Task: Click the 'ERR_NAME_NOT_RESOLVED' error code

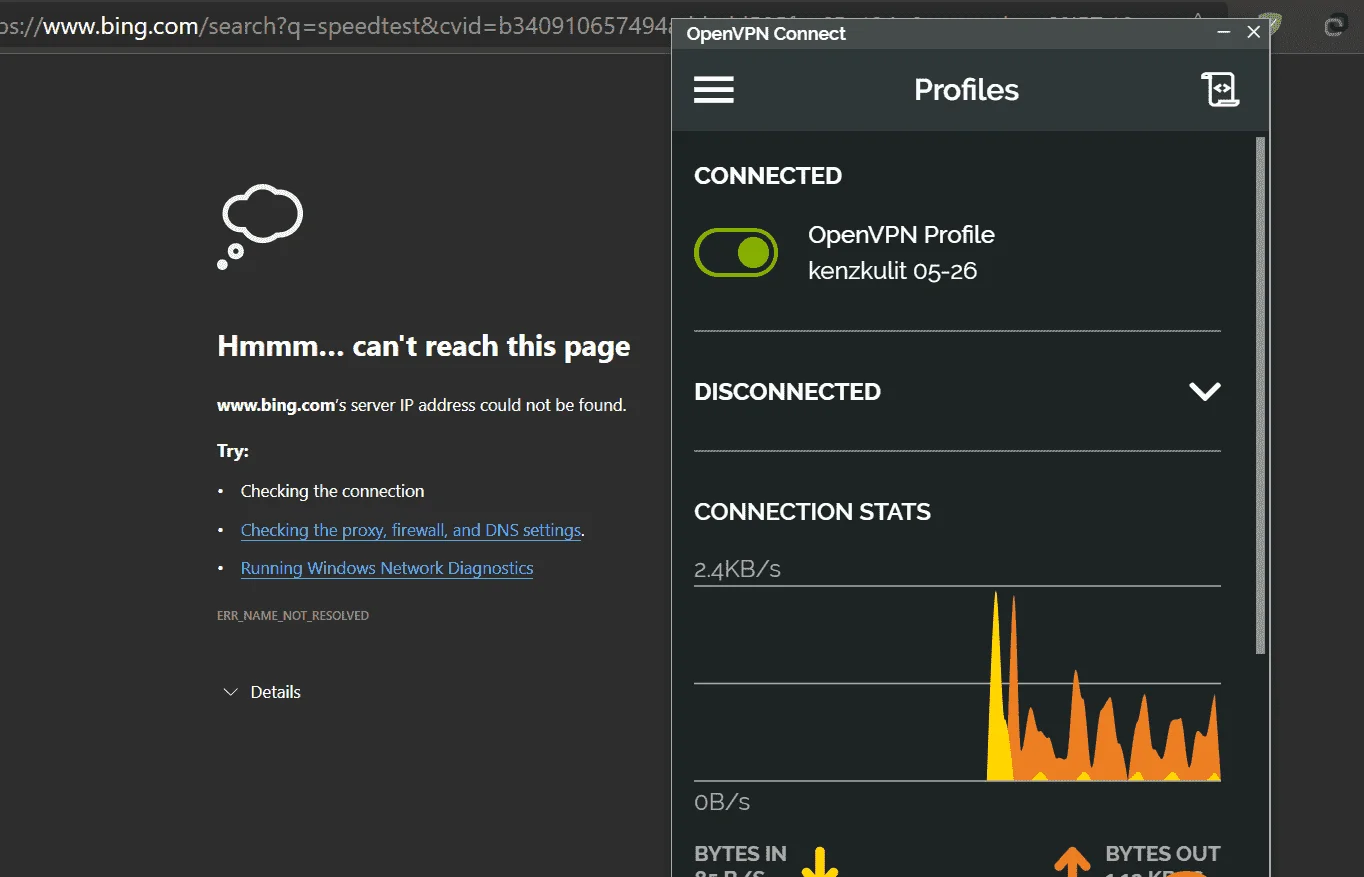Action: coord(293,616)
